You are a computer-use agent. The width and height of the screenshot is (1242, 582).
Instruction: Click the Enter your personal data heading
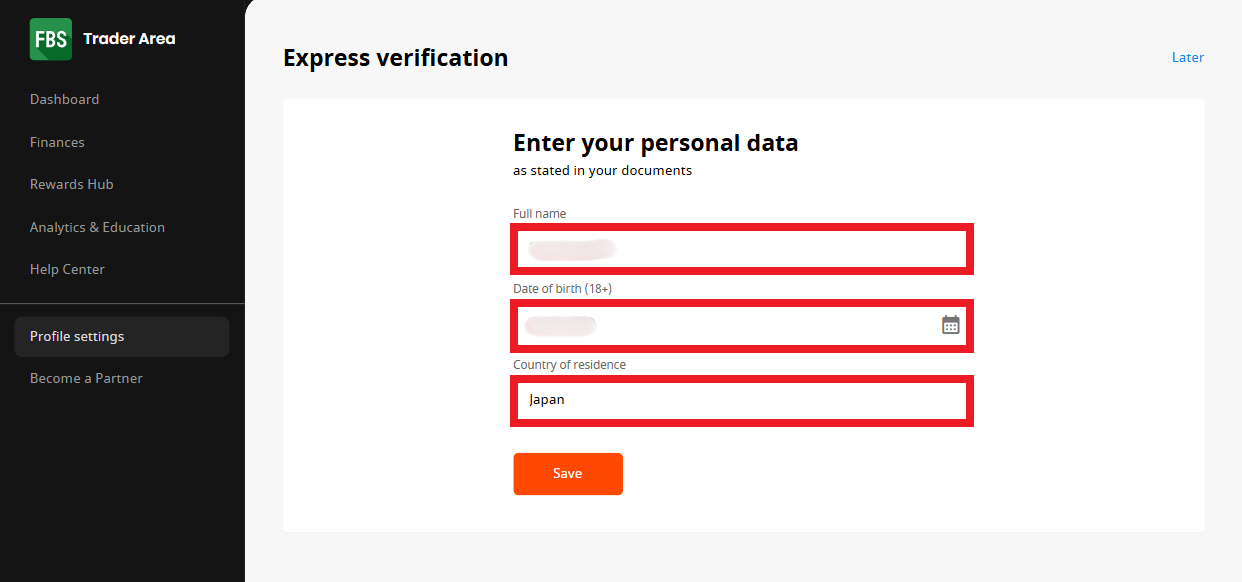point(656,143)
